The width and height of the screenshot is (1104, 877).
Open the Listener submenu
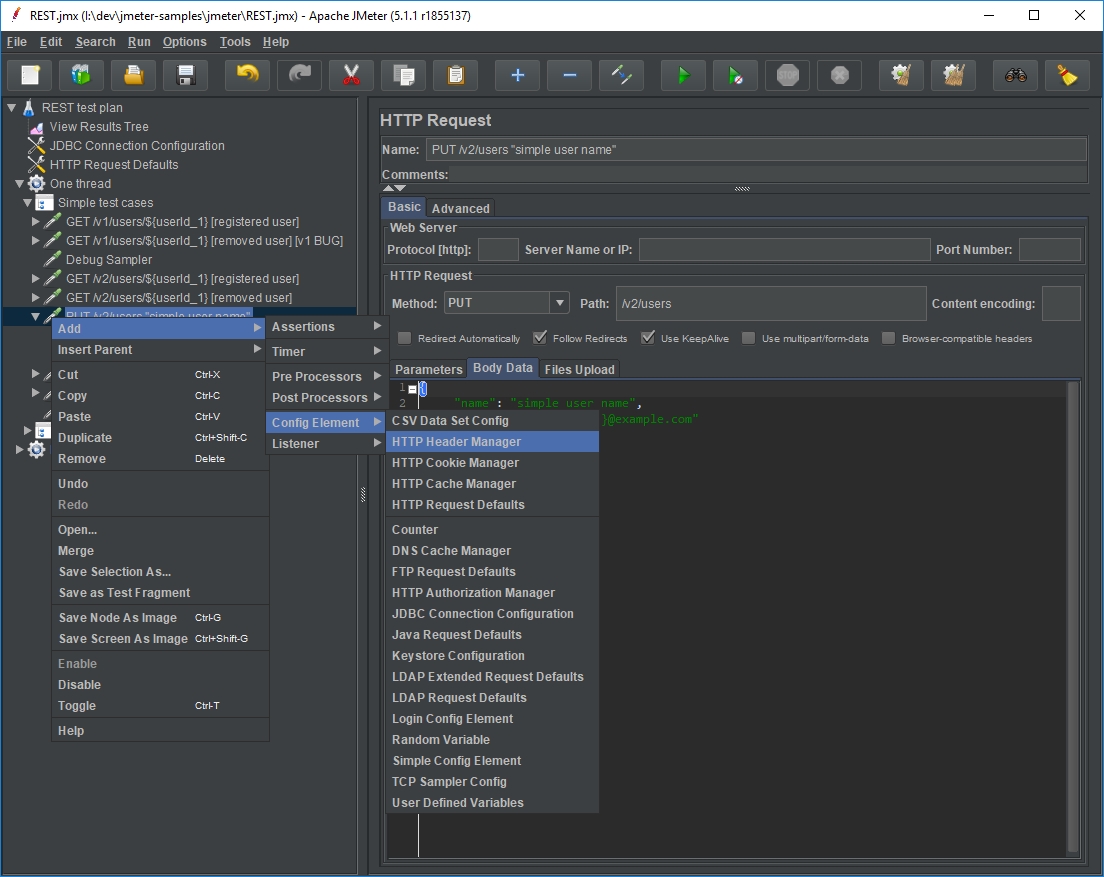click(325, 444)
